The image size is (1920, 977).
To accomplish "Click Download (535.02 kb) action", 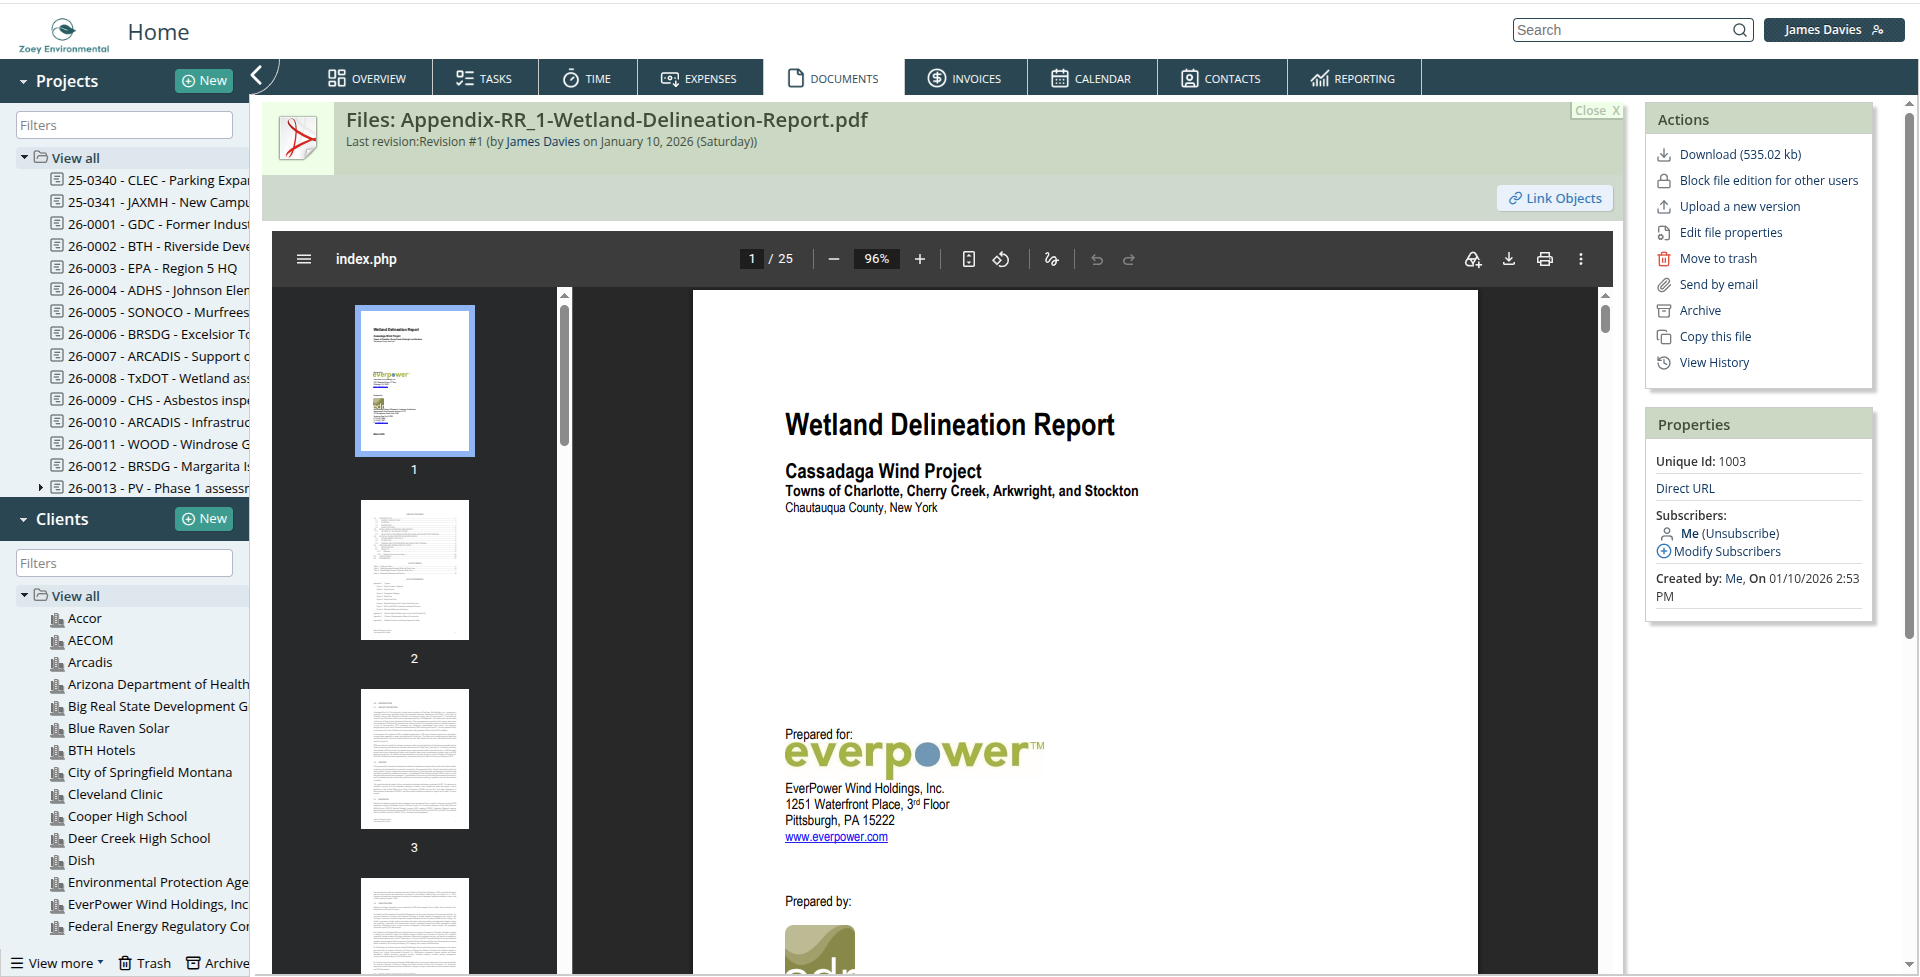I will [x=1740, y=154].
